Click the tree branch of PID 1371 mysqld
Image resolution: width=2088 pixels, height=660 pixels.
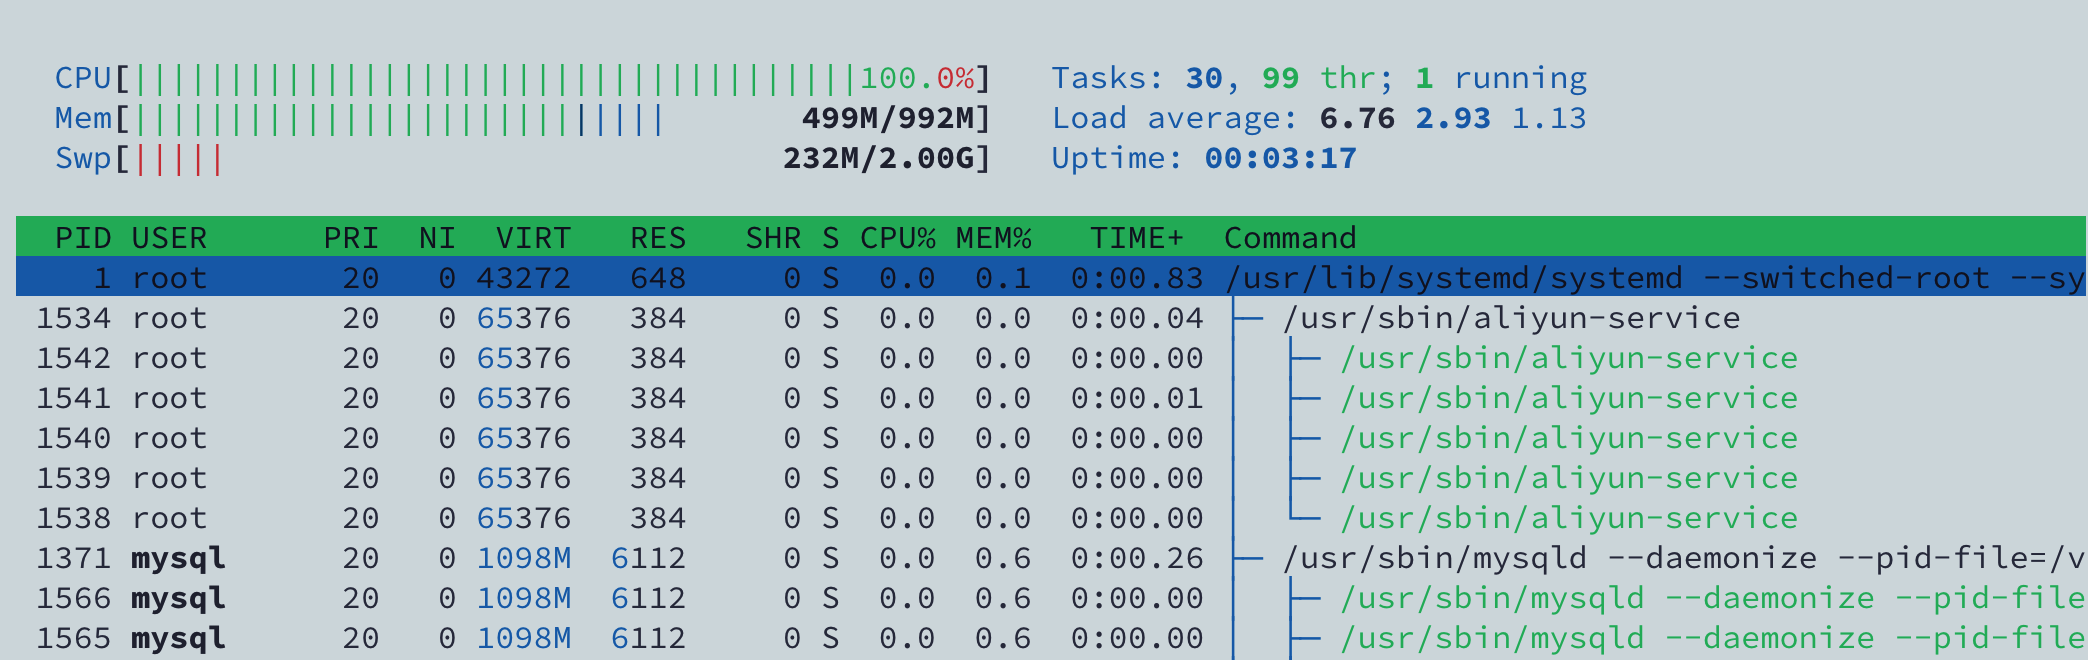(x=1249, y=558)
